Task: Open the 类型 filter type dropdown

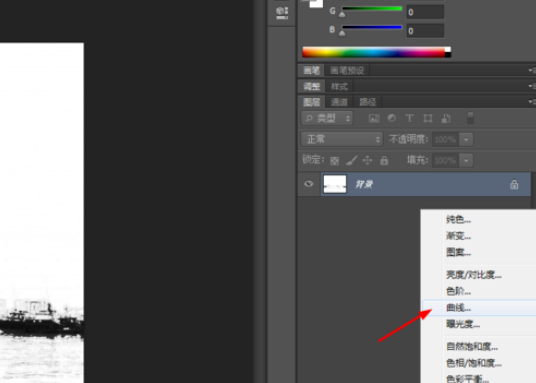Action: click(x=327, y=118)
